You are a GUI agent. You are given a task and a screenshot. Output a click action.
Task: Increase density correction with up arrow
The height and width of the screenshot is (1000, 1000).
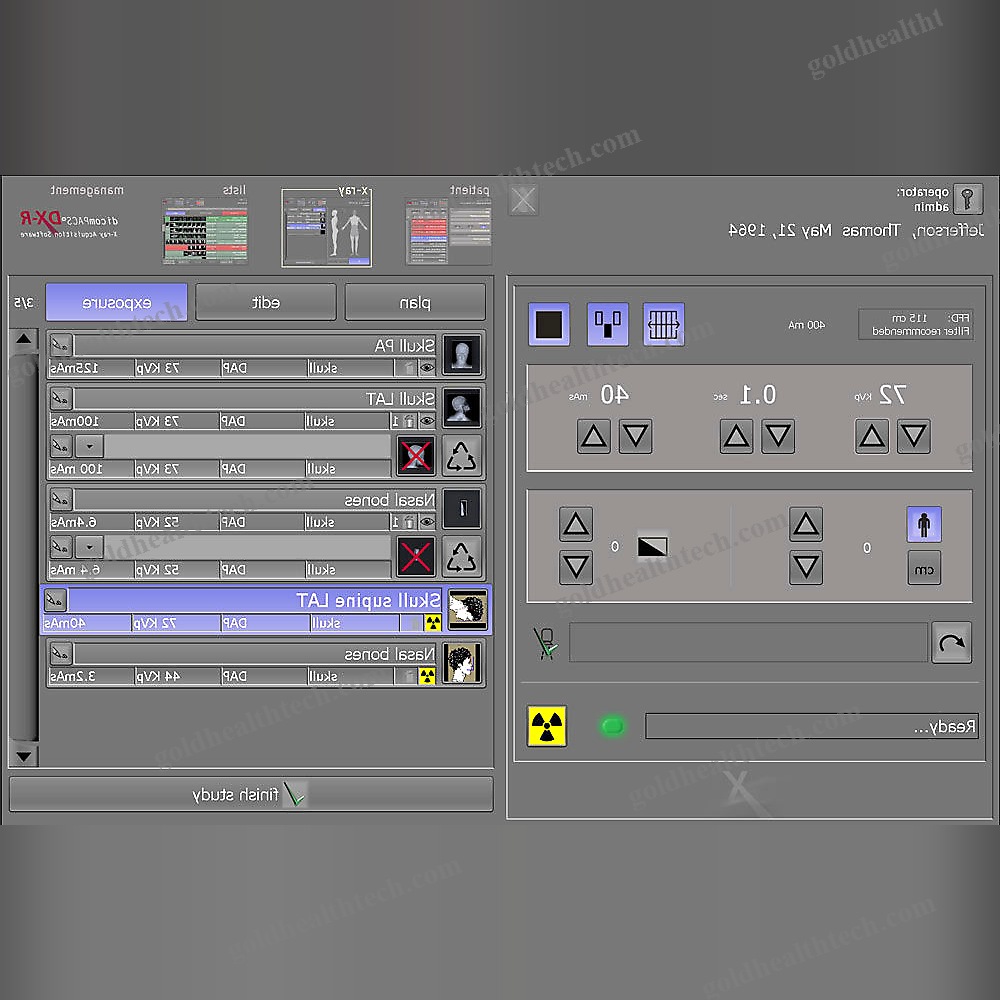coord(576,524)
